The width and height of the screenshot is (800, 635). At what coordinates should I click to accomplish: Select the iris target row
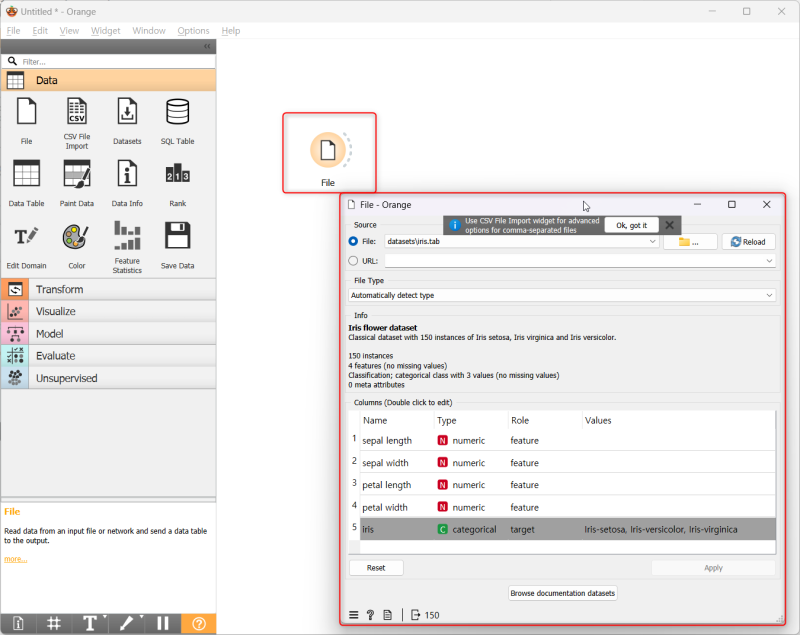(x=568, y=529)
